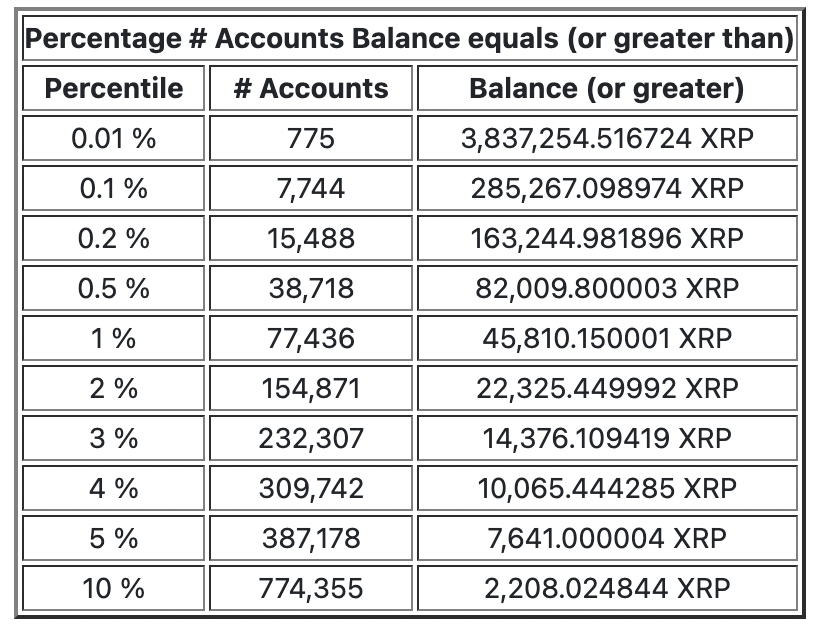The height and width of the screenshot is (628, 816).
Task: Click the table title about Accounts Balance
Action: (x=409, y=40)
